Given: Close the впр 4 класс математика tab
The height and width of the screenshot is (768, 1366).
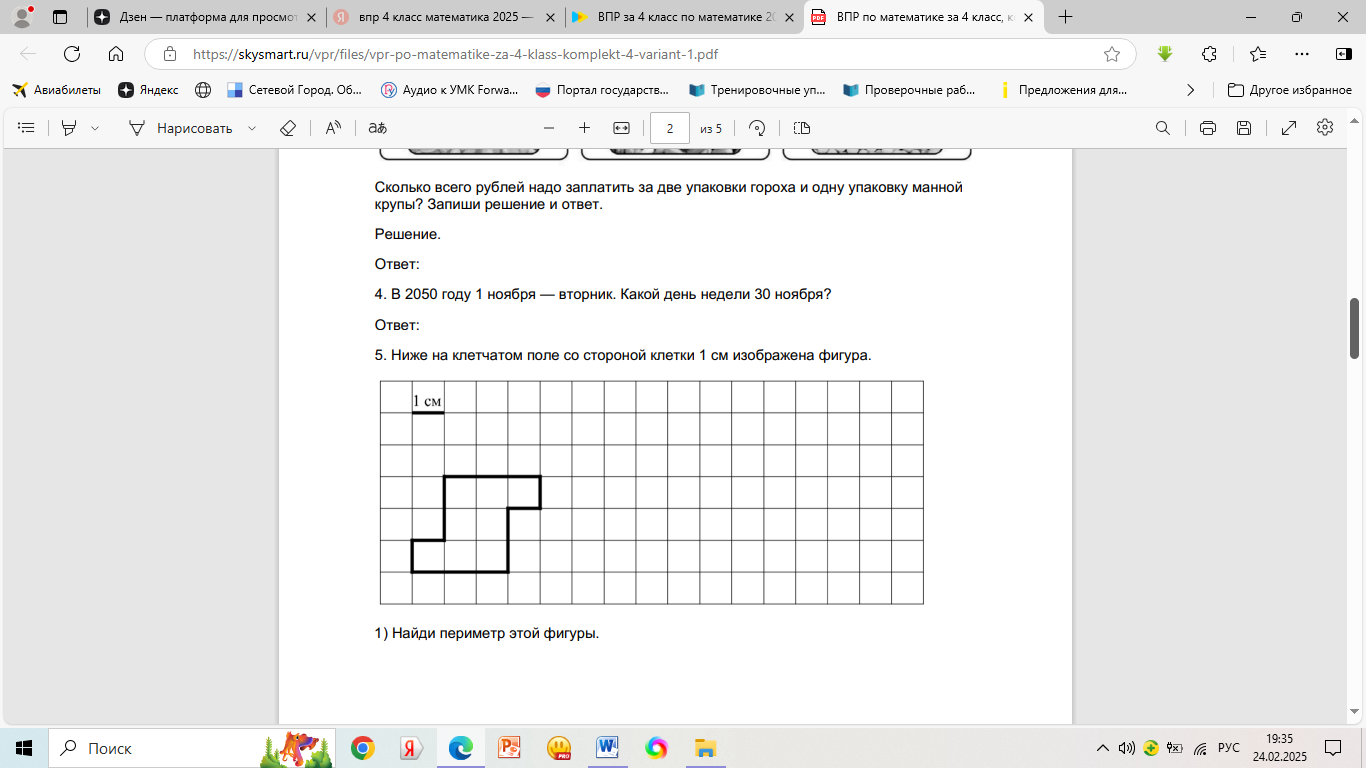Looking at the screenshot, I should pos(552,17).
